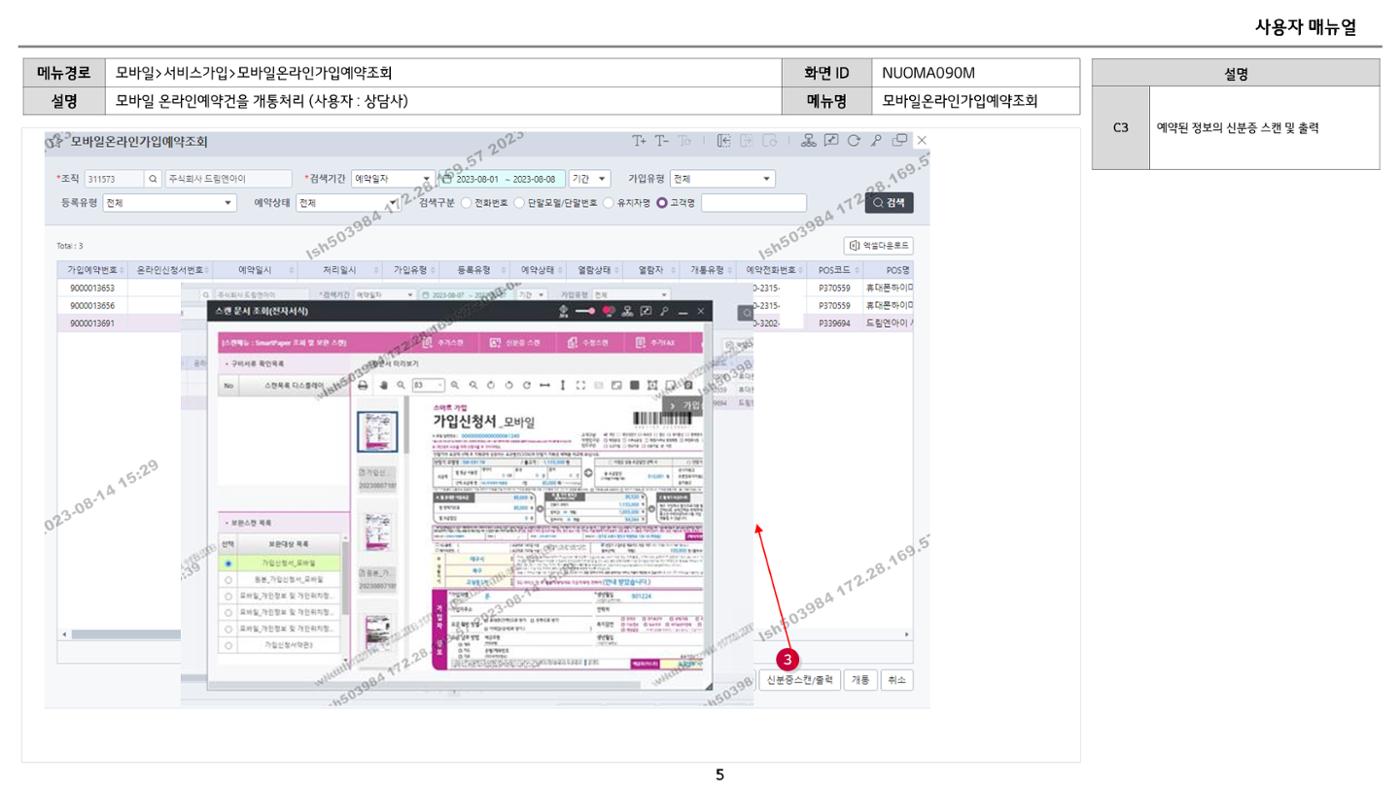Click the organization icon in scan dialog title bar
Screen dimensions: 1400x788
click(626, 312)
